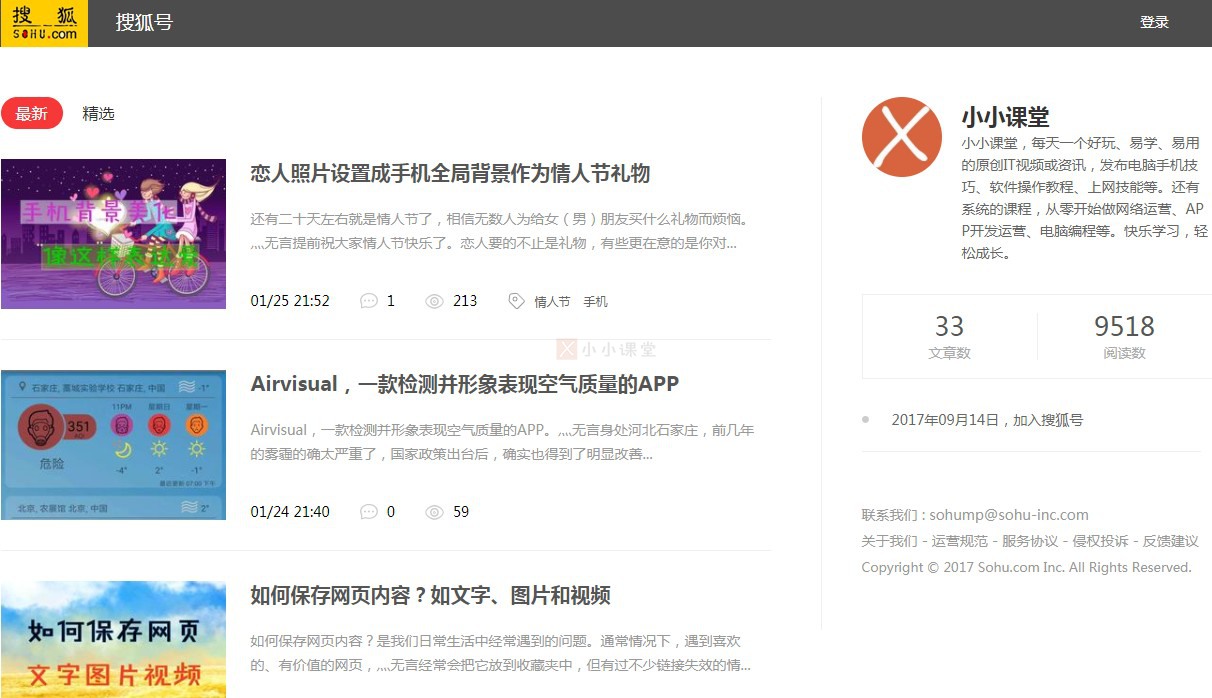This screenshot has width=1212, height=698.
Task: Click the 33 文章数 counter
Action: (949, 337)
